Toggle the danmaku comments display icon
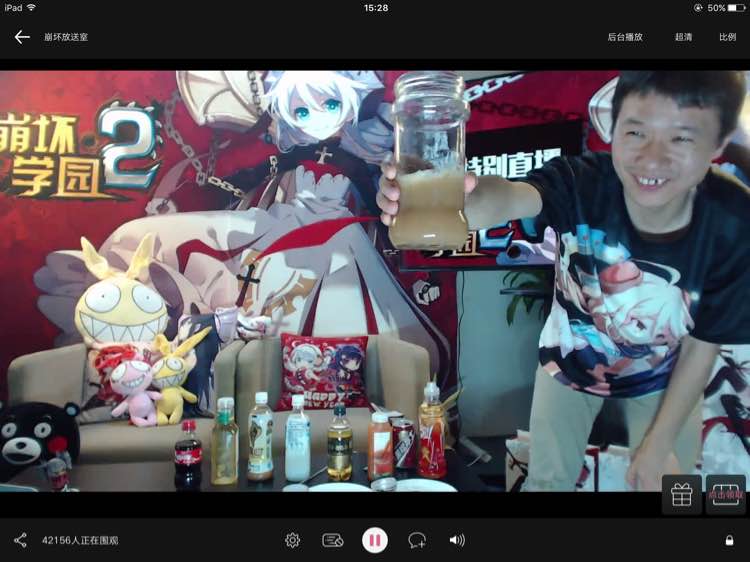The height and width of the screenshot is (562, 750). pyautogui.click(x=333, y=540)
